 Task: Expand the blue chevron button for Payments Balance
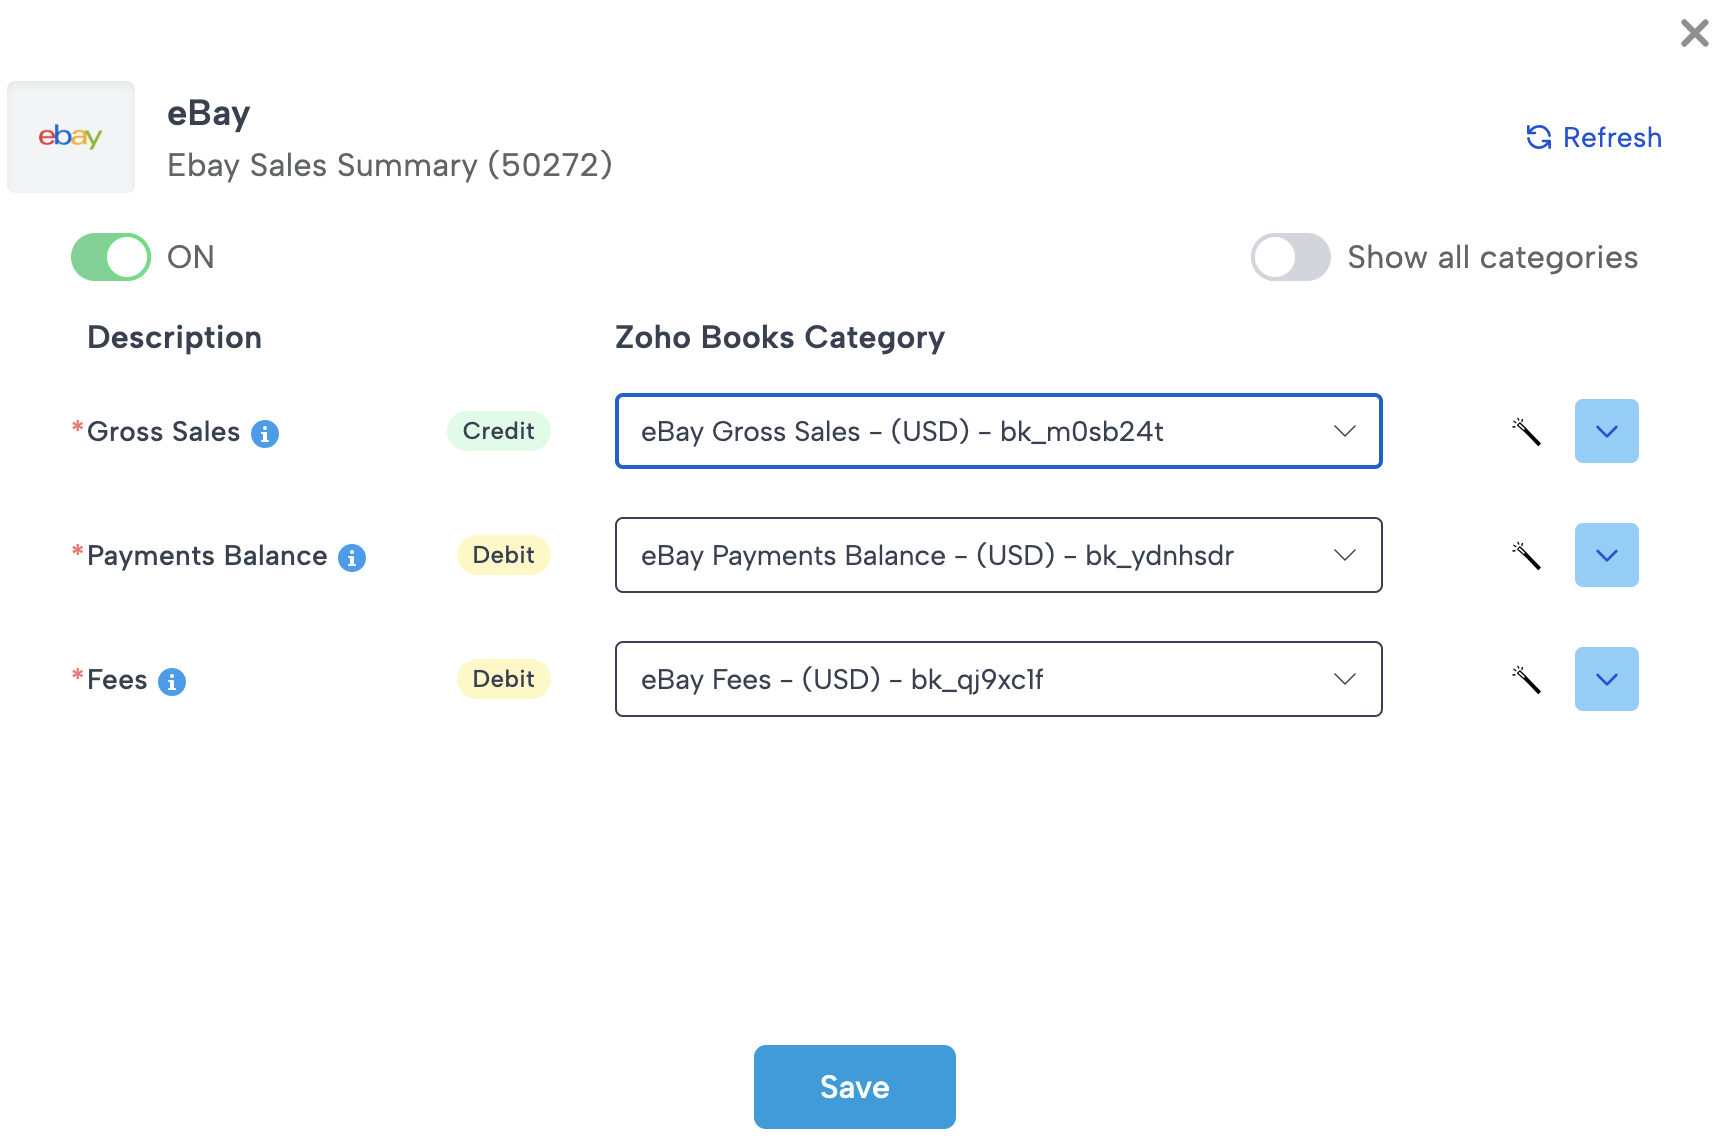point(1606,555)
